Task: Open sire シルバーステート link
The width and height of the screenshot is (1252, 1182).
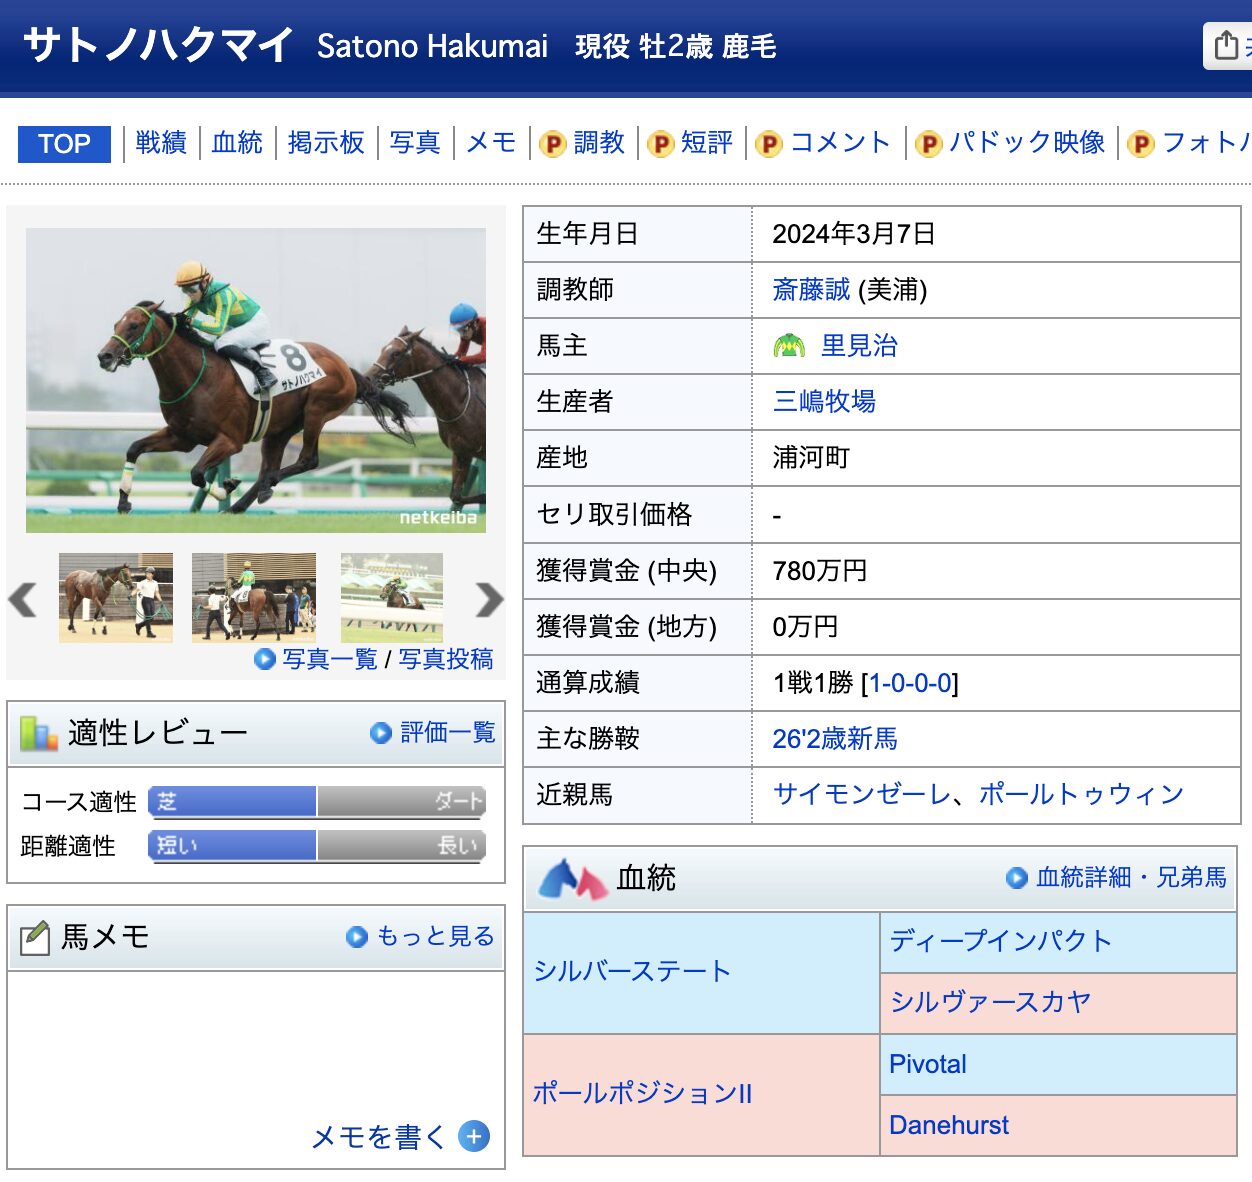Action: (632, 971)
